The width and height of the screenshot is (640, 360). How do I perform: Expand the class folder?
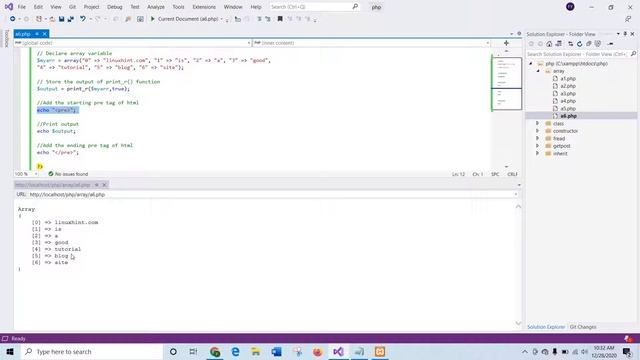click(538, 123)
